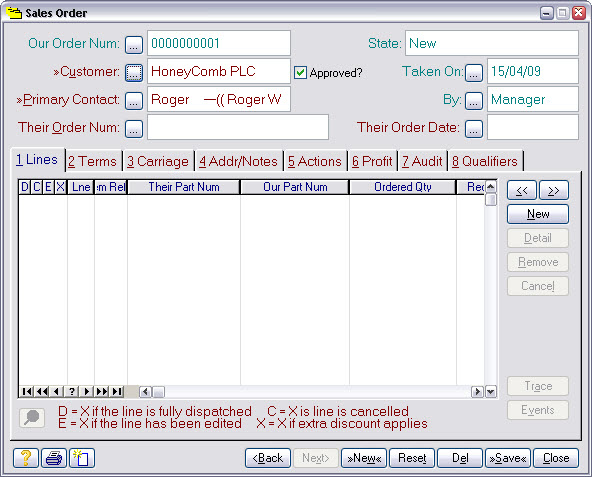Select the 6 Profit tab
The width and height of the screenshot is (592, 477).
[372, 161]
